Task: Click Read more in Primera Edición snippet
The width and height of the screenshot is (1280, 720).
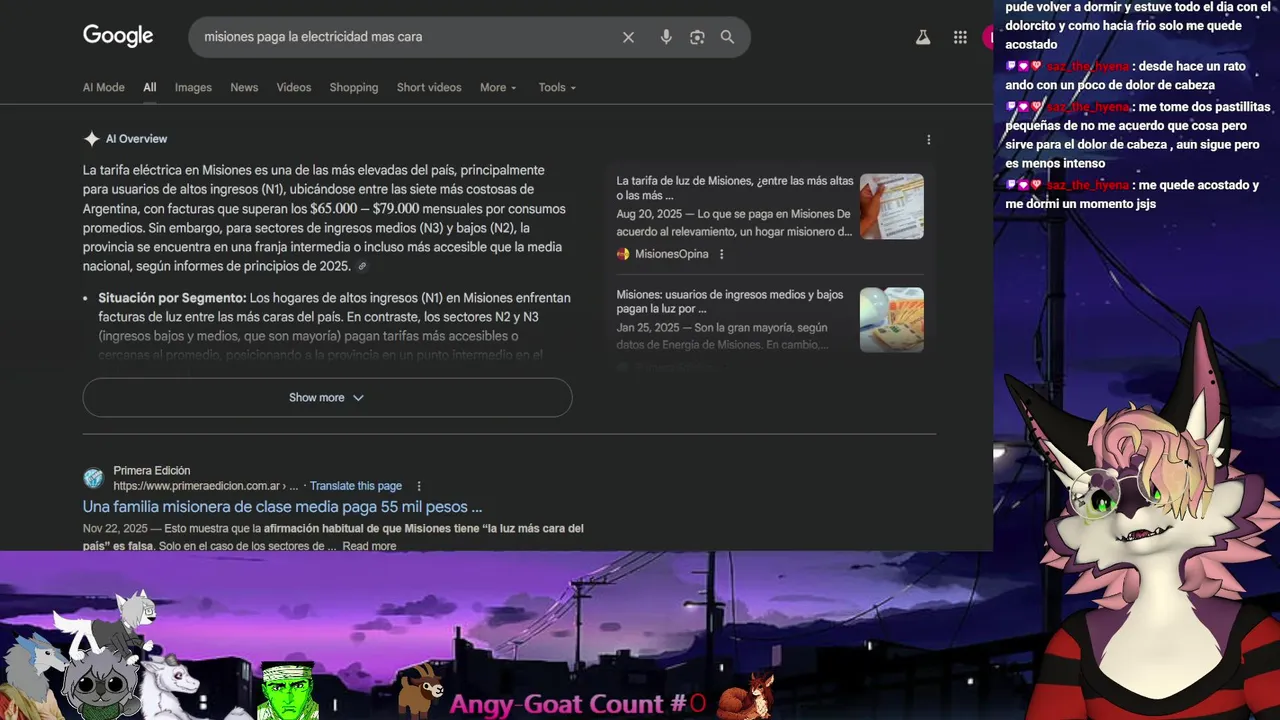Action: click(369, 546)
